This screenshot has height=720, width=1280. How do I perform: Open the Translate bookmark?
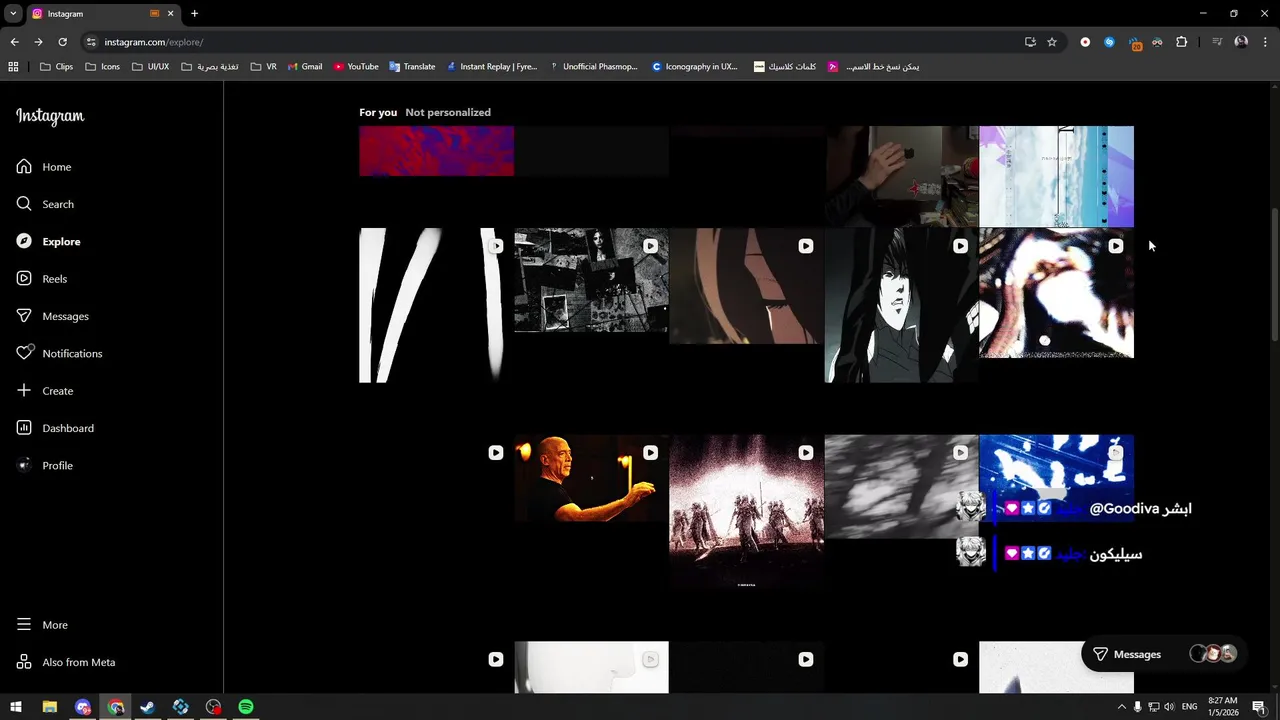click(x=412, y=67)
